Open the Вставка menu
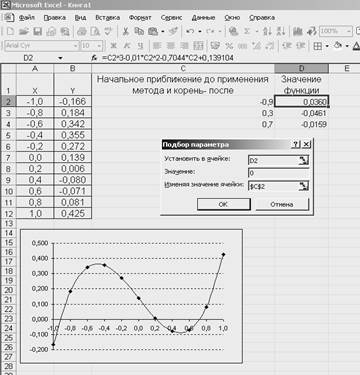 pos(108,18)
